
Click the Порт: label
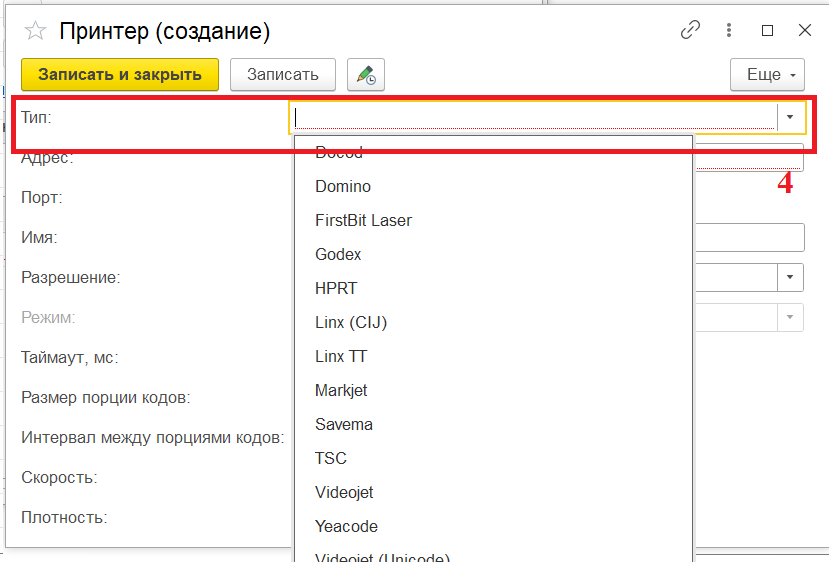(42, 197)
